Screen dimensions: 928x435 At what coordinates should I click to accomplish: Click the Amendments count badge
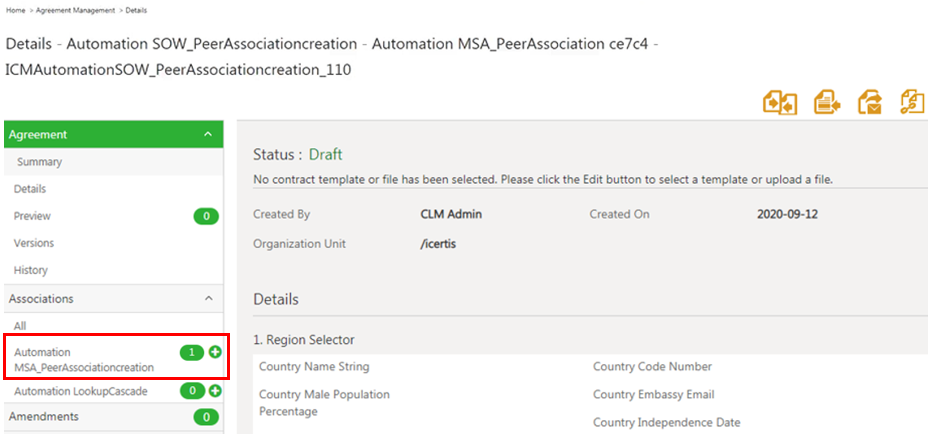[206, 417]
